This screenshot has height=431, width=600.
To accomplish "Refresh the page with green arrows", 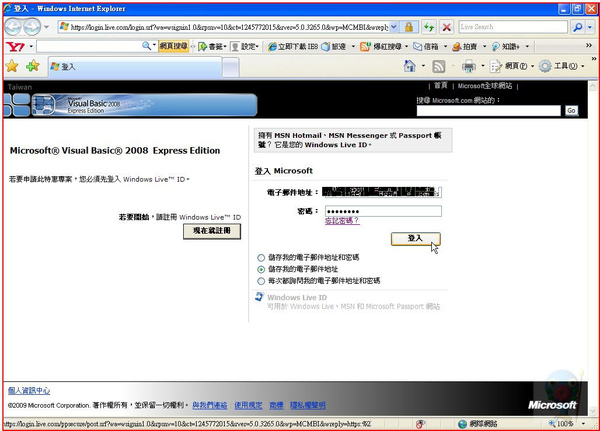I will coord(429,27).
